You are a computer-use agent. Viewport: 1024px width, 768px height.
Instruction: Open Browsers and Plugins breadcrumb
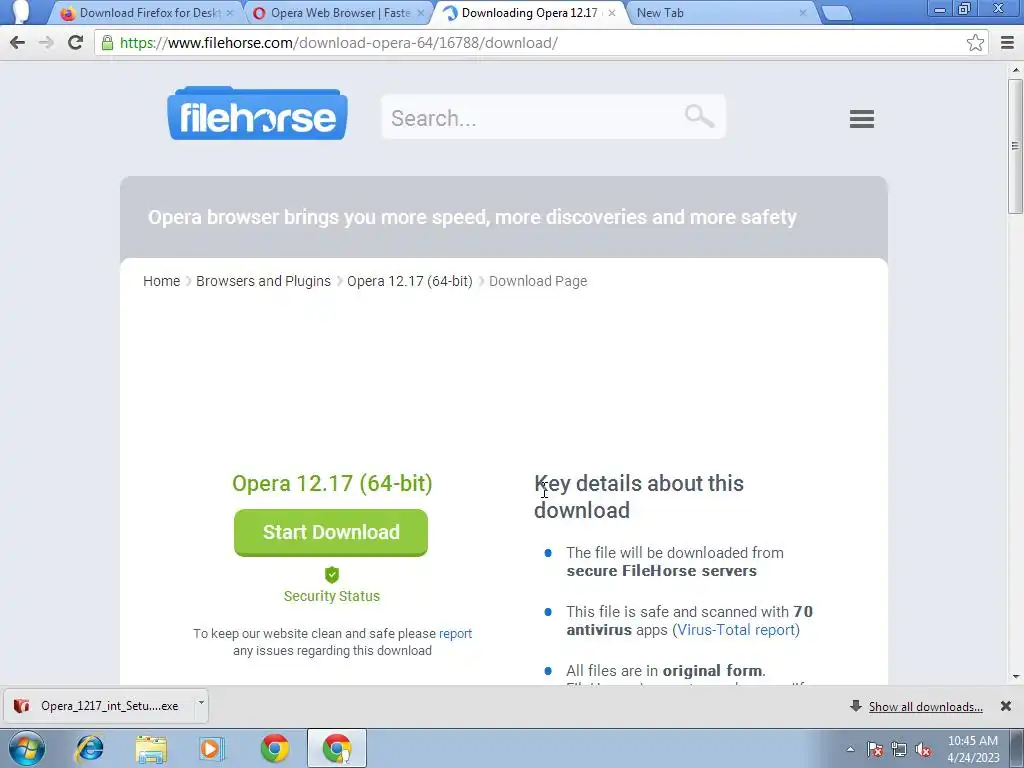click(x=263, y=281)
